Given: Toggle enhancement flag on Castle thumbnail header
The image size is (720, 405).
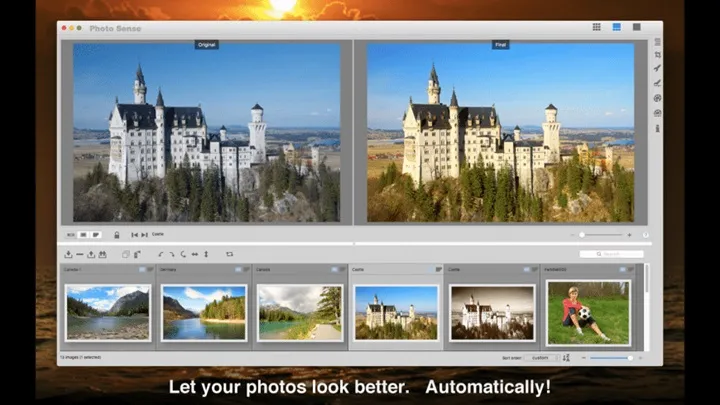Looking at the screenshot, I should coord(438,269).
